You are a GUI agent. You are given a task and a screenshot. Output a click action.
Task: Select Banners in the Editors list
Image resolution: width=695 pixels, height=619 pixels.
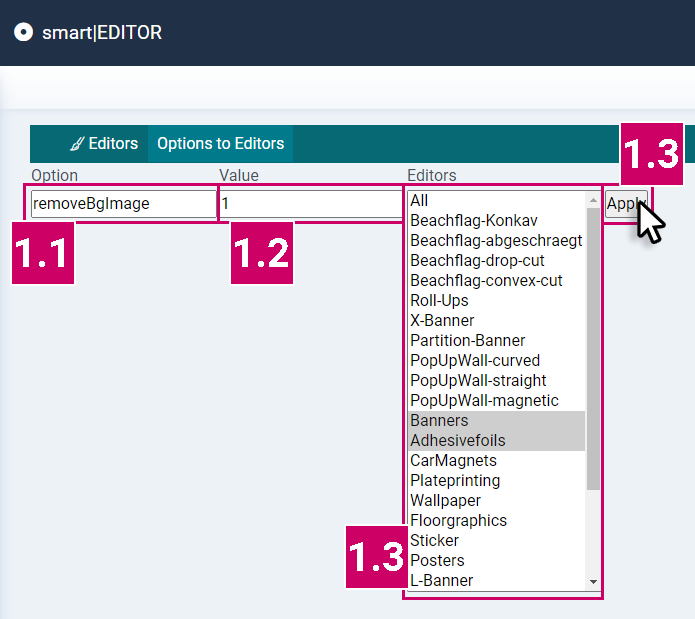pyautogui.click(x=496, y=420)
